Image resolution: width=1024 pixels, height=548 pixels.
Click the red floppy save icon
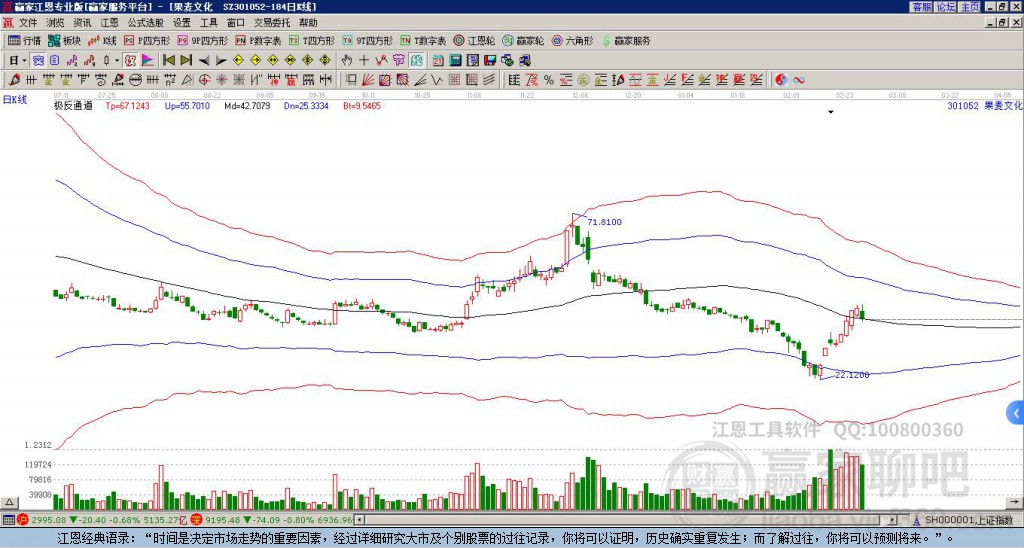pyautogui.click(x=490, y=61)
